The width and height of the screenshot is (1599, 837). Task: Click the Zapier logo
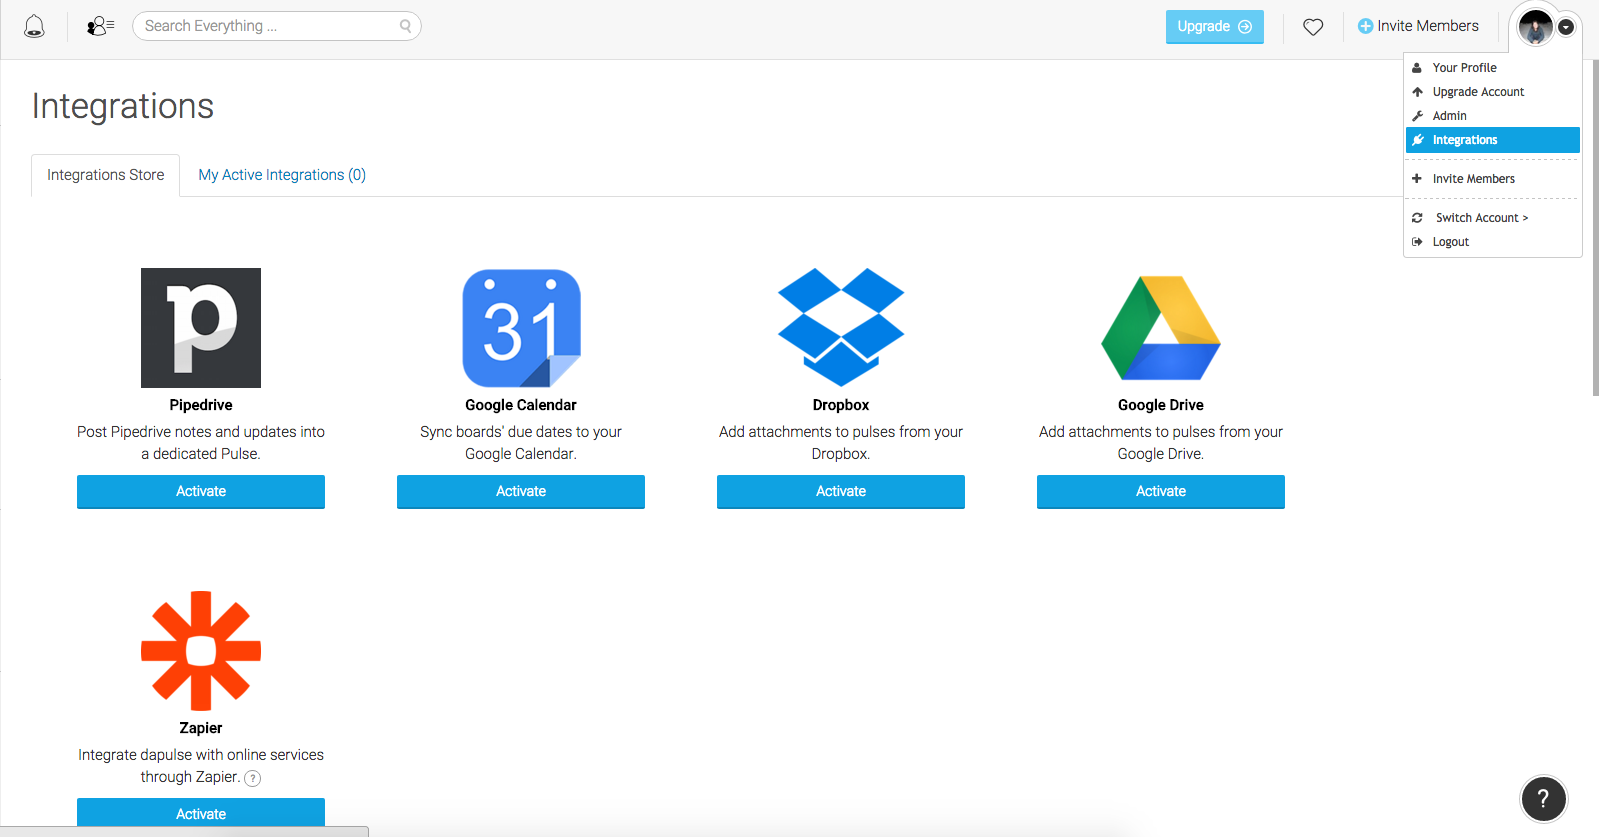click(x=201, y=651)
